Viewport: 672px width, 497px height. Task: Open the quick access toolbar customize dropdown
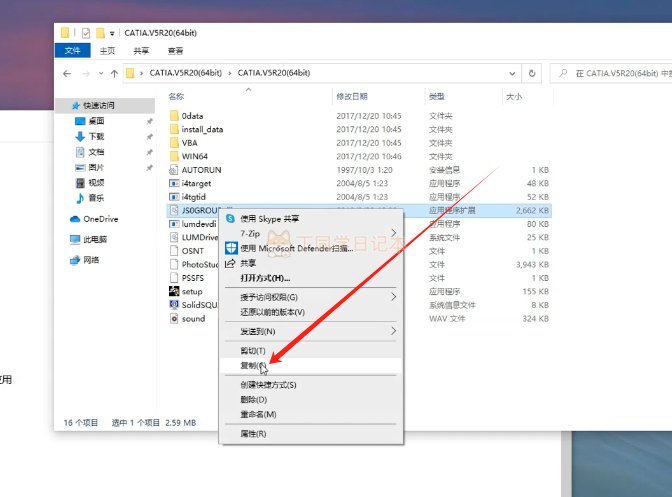pos(112,33)
